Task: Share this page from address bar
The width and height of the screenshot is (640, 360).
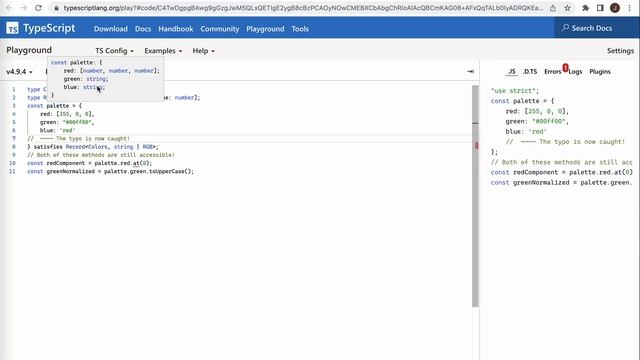Action: click(553, 8)
